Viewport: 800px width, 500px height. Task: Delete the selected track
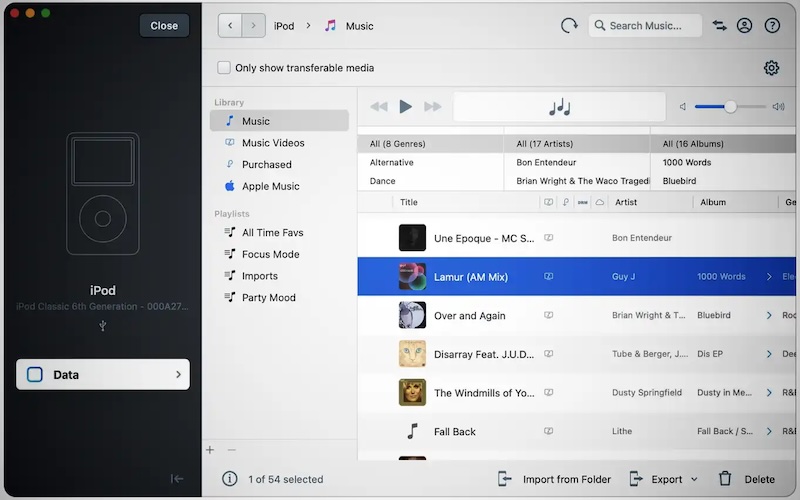[x=747, y=479]
